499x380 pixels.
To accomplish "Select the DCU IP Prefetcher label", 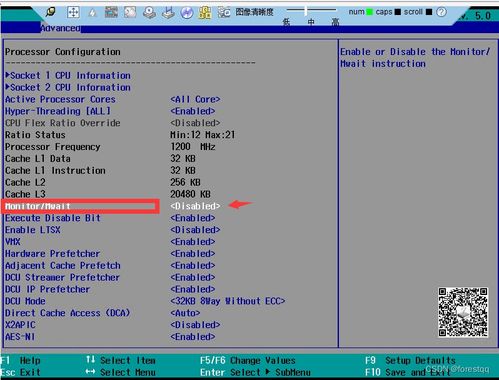I will pyautogui.click(x=47, y=289).
